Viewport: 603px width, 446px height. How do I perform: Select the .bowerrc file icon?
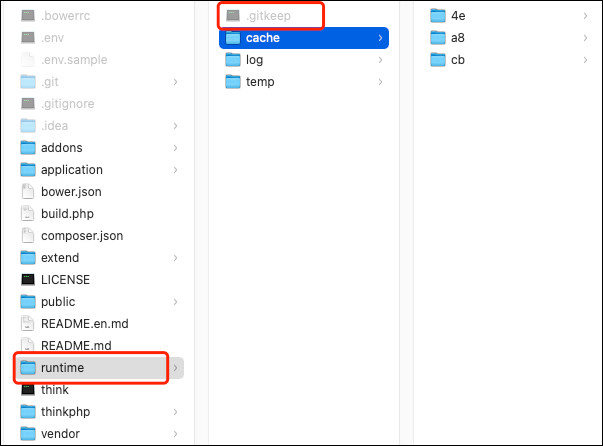(x=28, y=16)
